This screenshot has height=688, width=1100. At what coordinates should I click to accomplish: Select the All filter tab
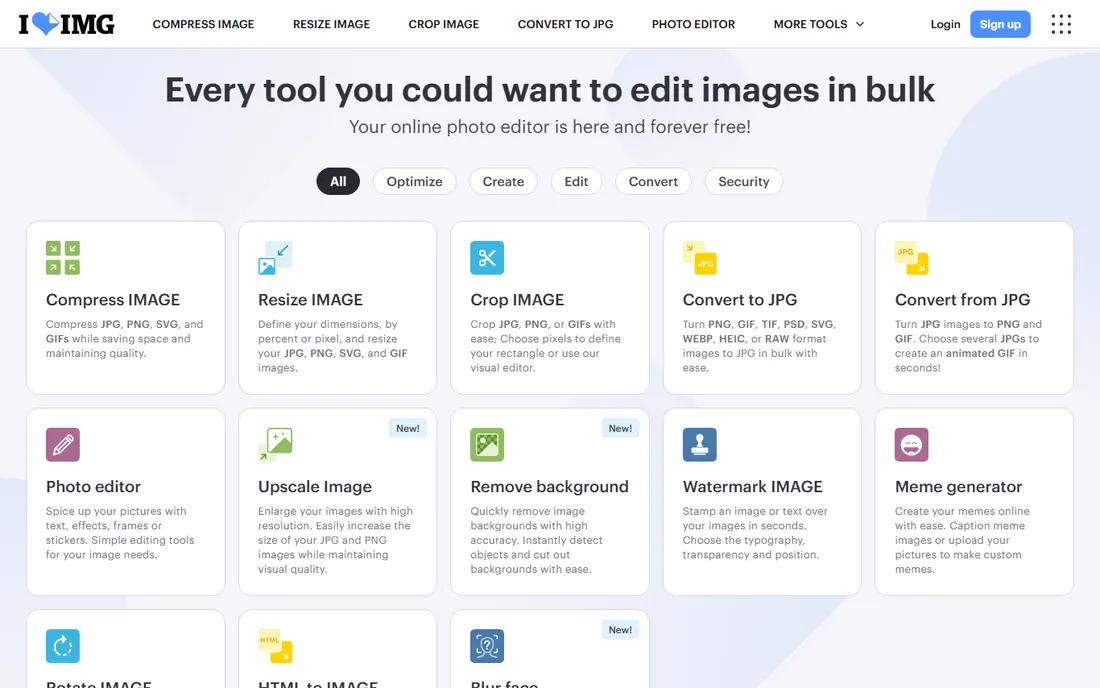point(338,182)
